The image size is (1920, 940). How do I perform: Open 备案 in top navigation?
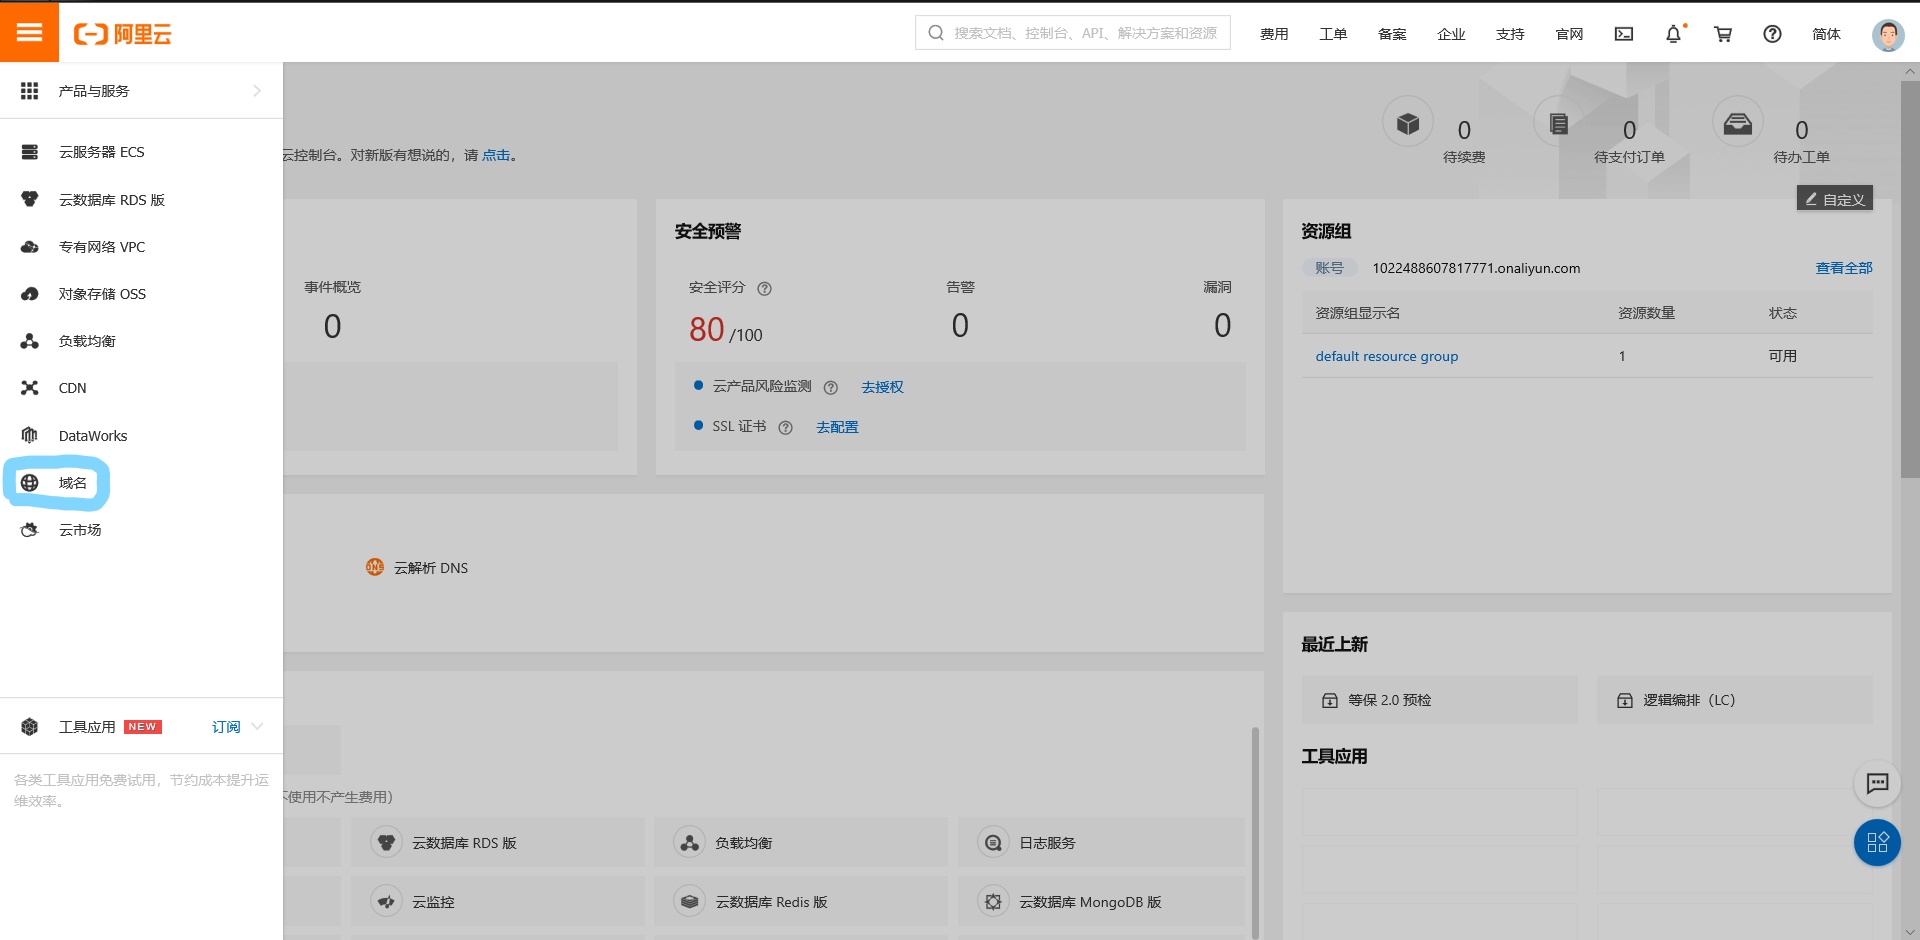click(1392, 34)
